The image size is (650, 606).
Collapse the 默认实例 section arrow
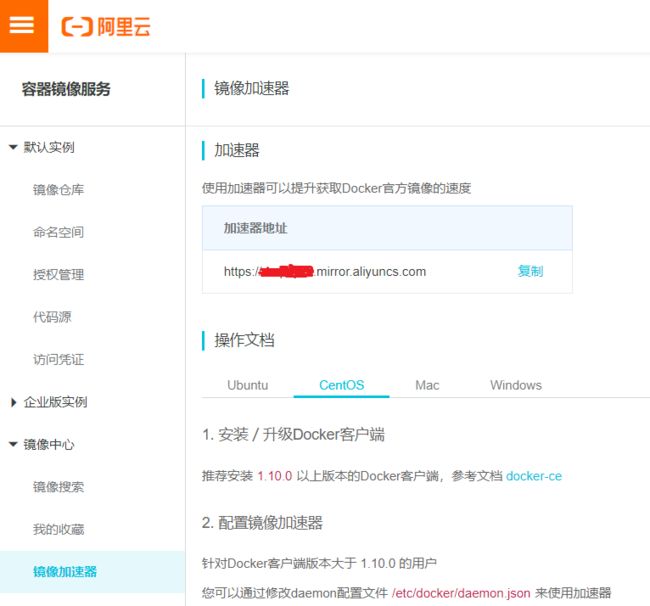coord(13,147)
